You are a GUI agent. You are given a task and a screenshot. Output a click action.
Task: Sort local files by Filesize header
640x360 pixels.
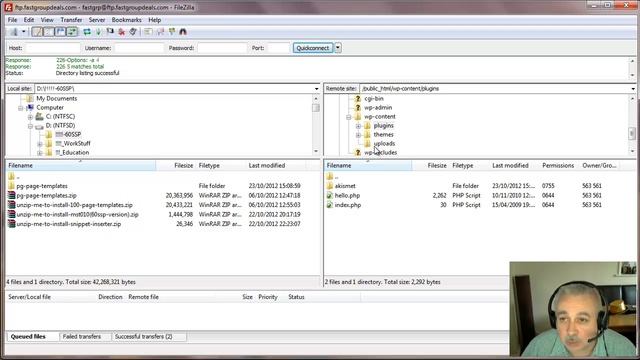(x=176, y=165)
